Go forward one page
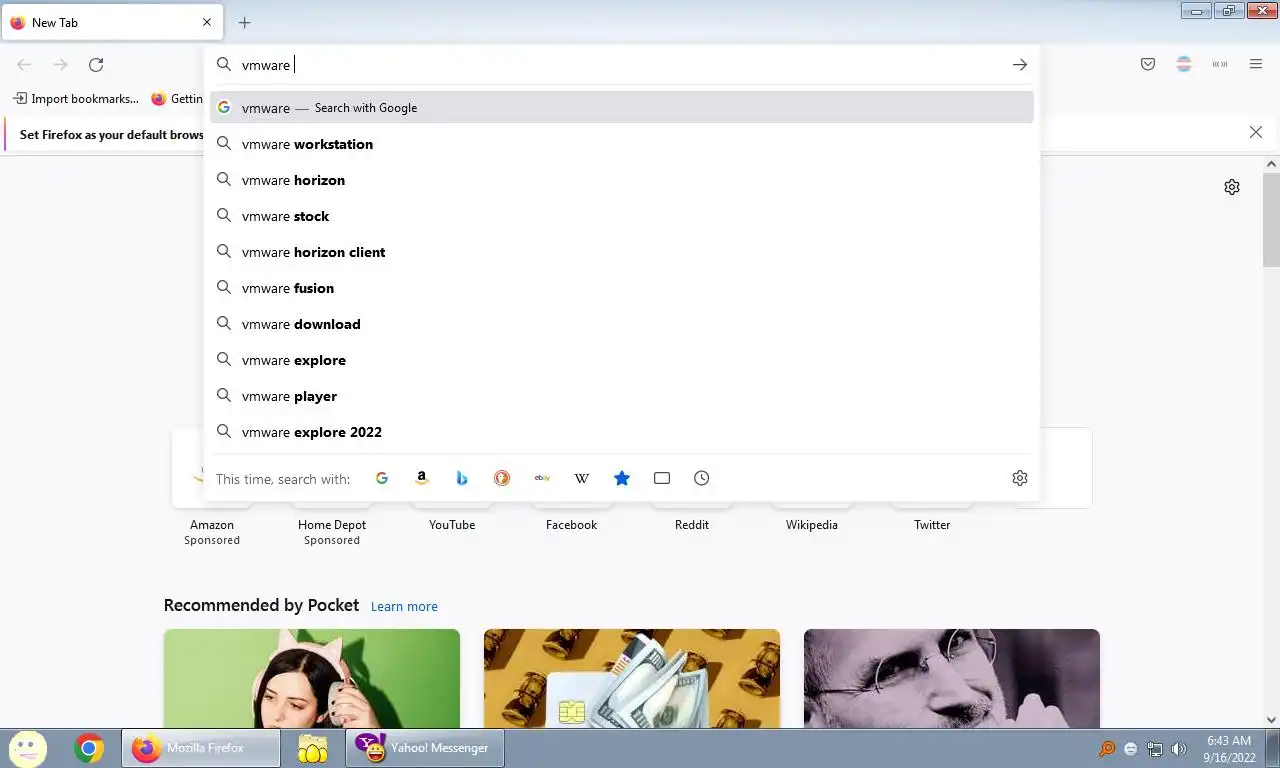 coord(60,64)
